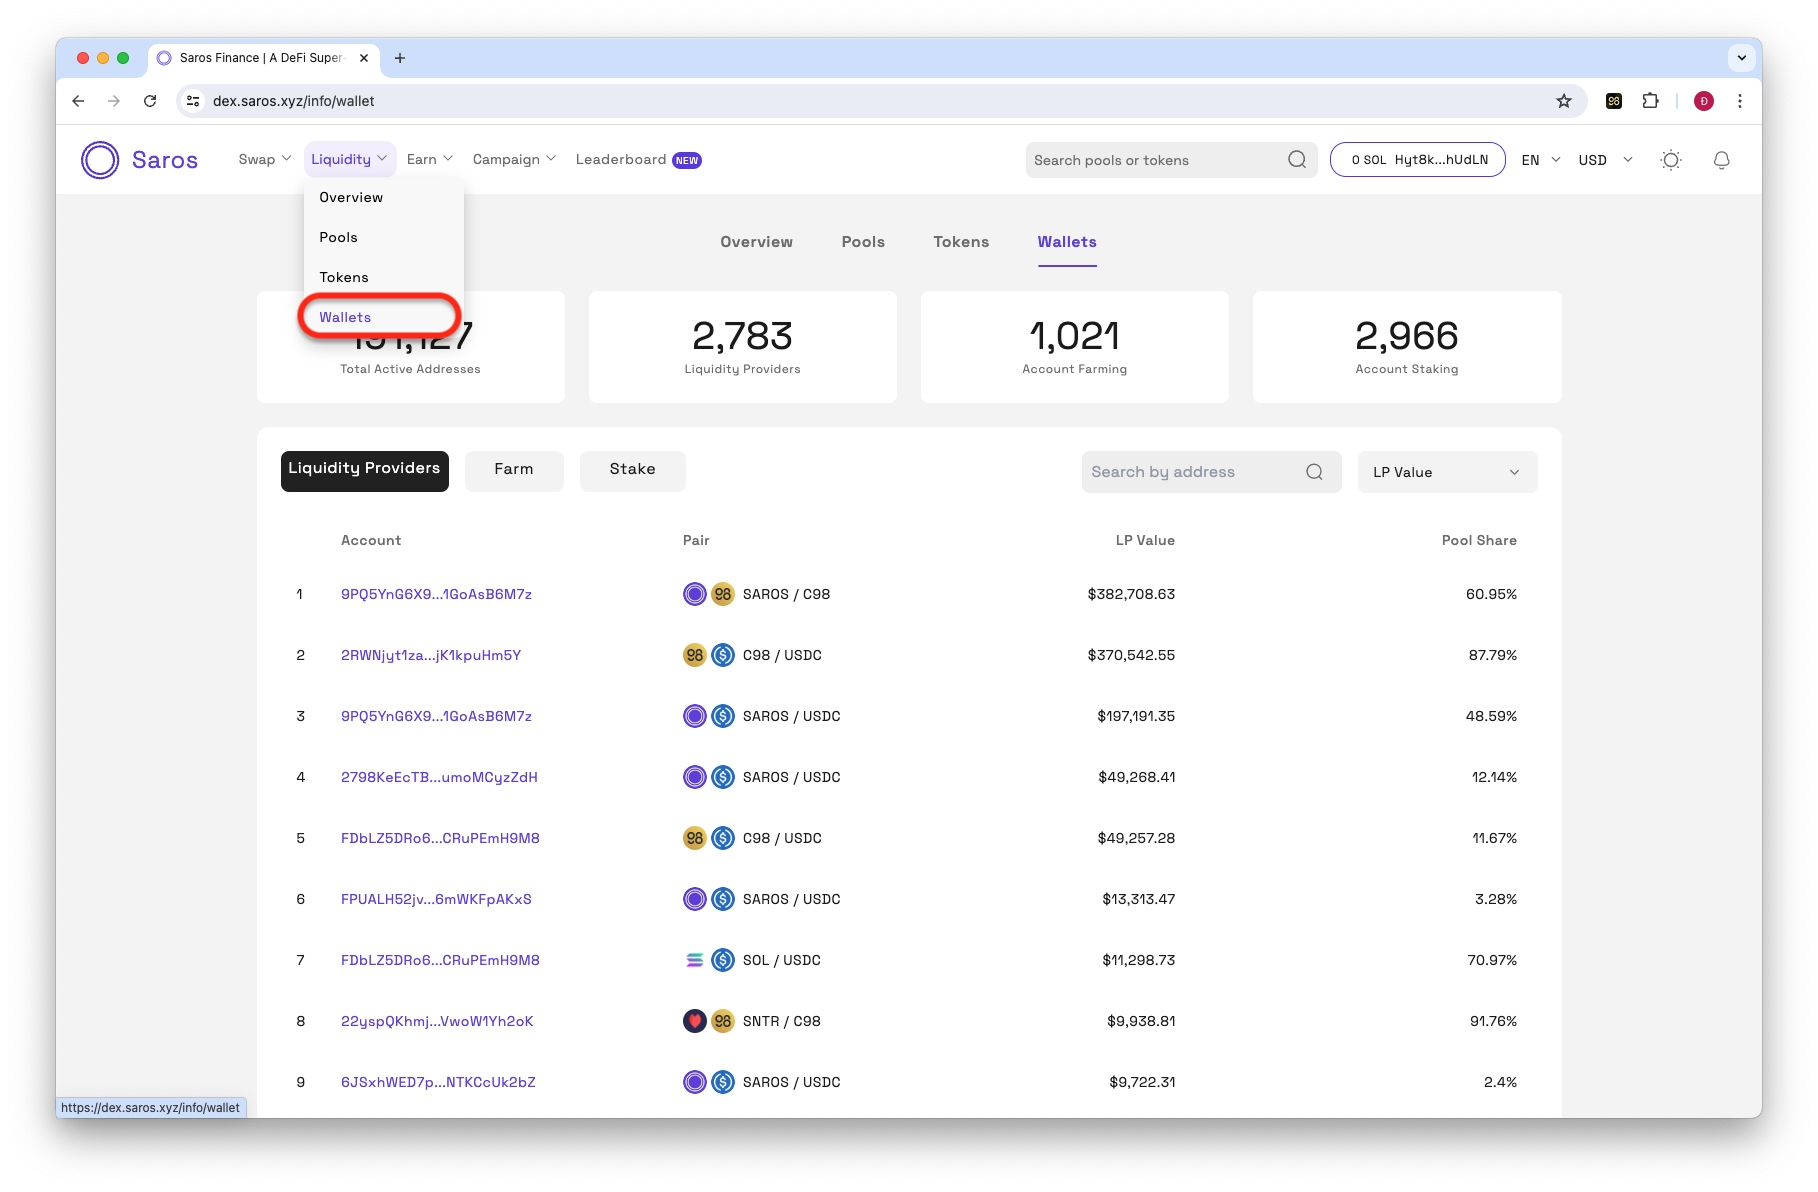Open the browser extensions puzzle icon
1818x1192 pixels.
click(1650, 101)
